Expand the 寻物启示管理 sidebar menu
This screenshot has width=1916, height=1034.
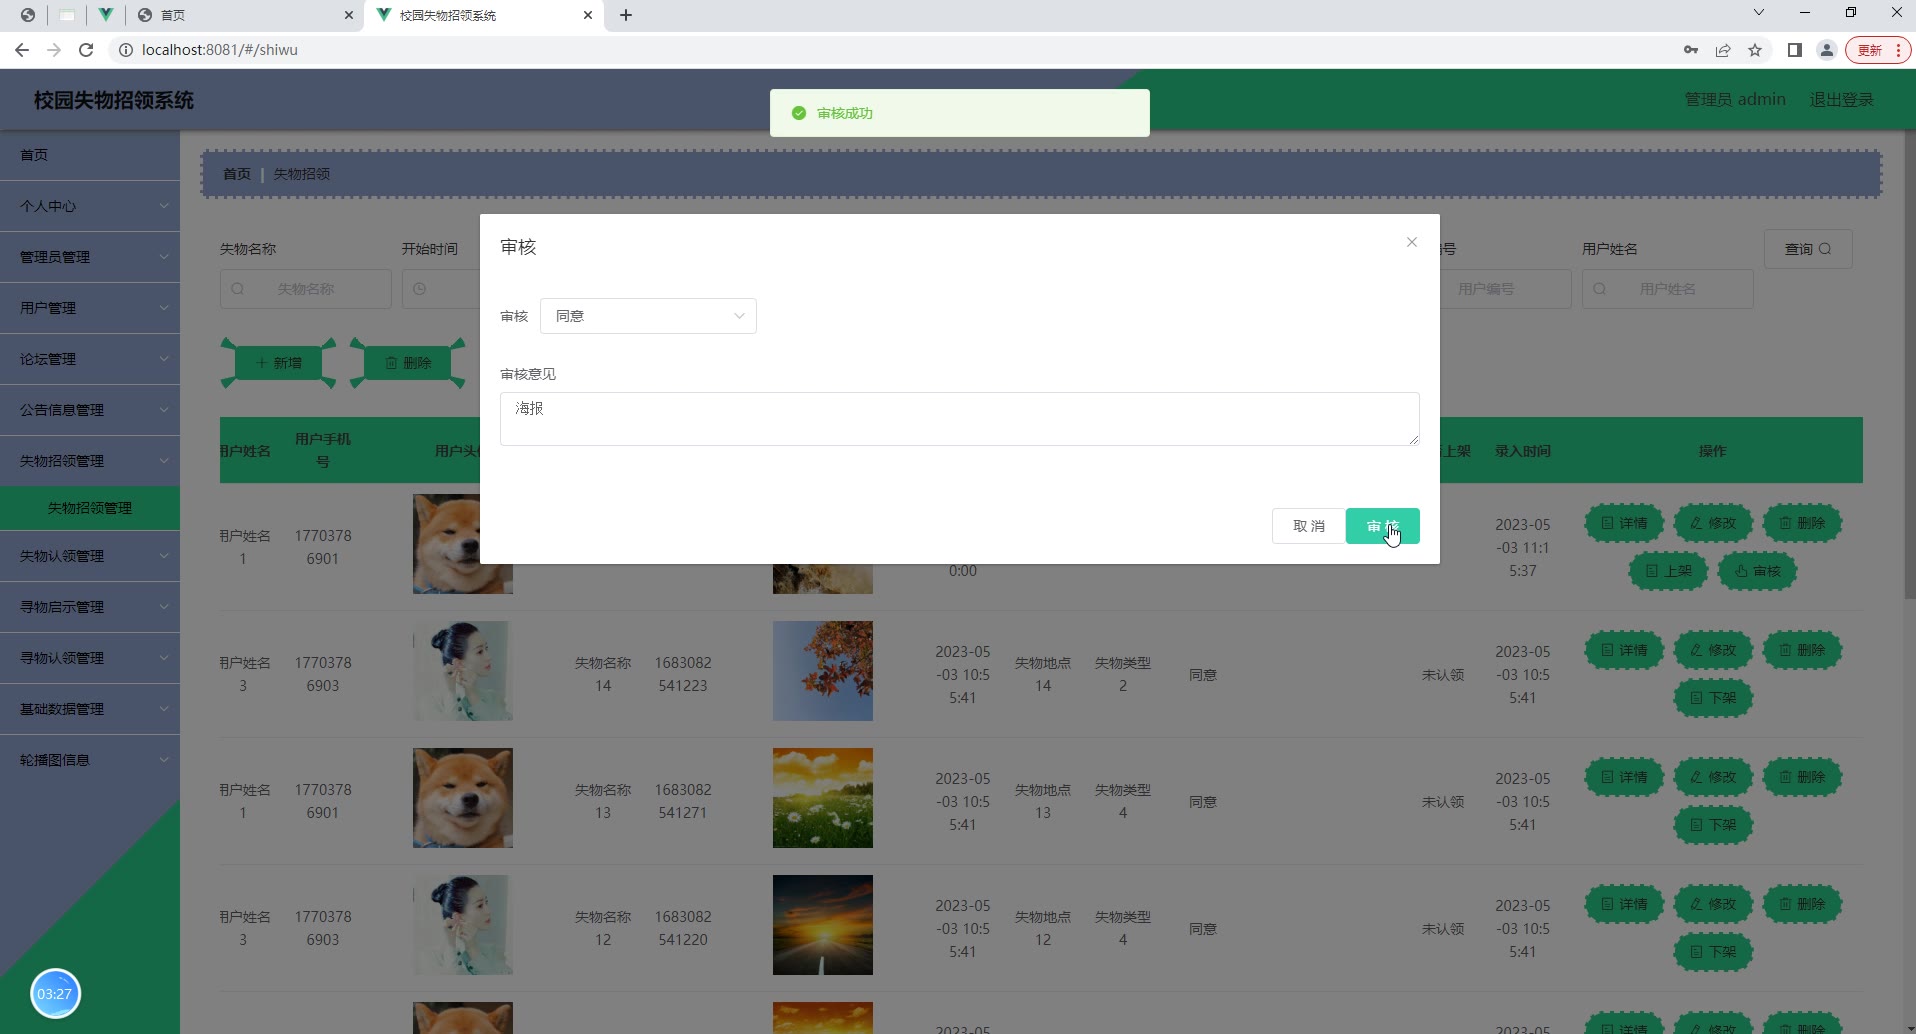pyautogui.click(x=90, y=607)
